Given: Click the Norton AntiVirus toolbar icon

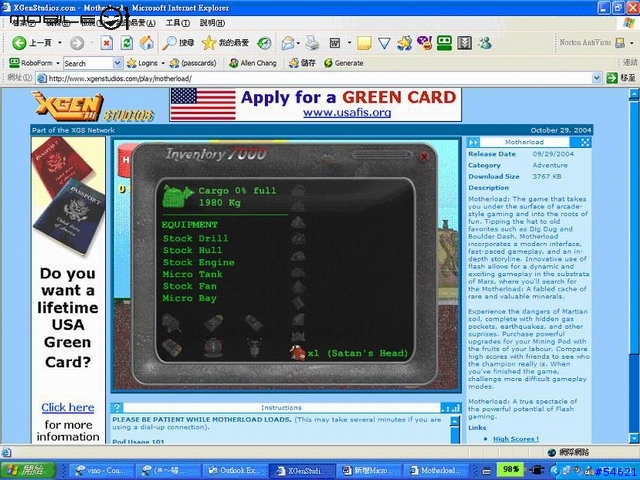Looking at the screenshot, I should click(620, 42).
